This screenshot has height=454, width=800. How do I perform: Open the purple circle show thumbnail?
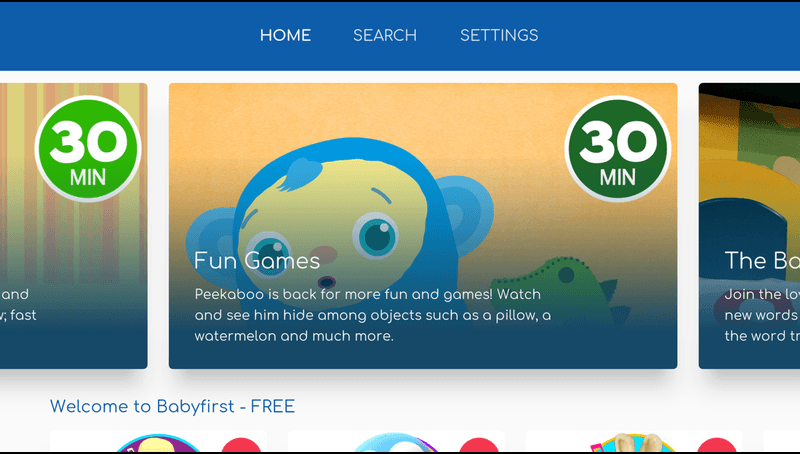coord(158,444)
